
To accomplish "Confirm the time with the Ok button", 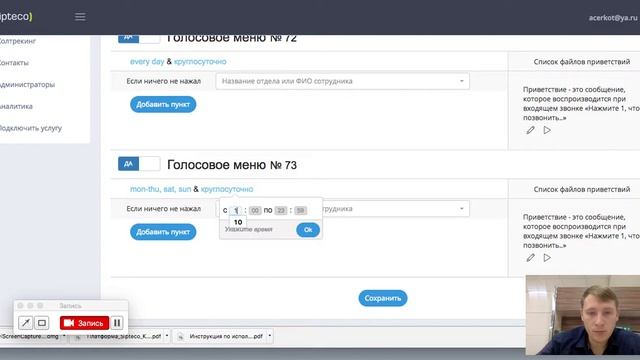I will pyautogui.click(x=308, y=230).
